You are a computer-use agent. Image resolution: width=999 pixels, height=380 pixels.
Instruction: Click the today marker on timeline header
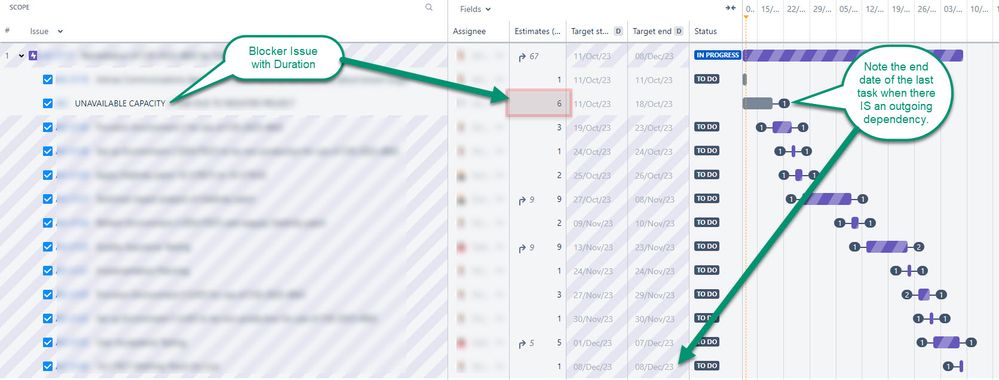coord(745,17)
